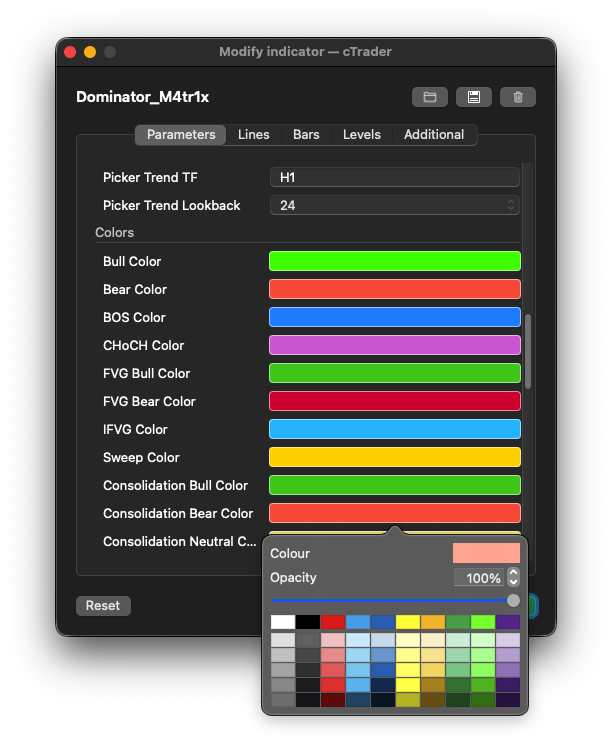The image size is (612, 755).
Task: Open the FVG Bull Color swatch
Action: [x=395, y=373]
